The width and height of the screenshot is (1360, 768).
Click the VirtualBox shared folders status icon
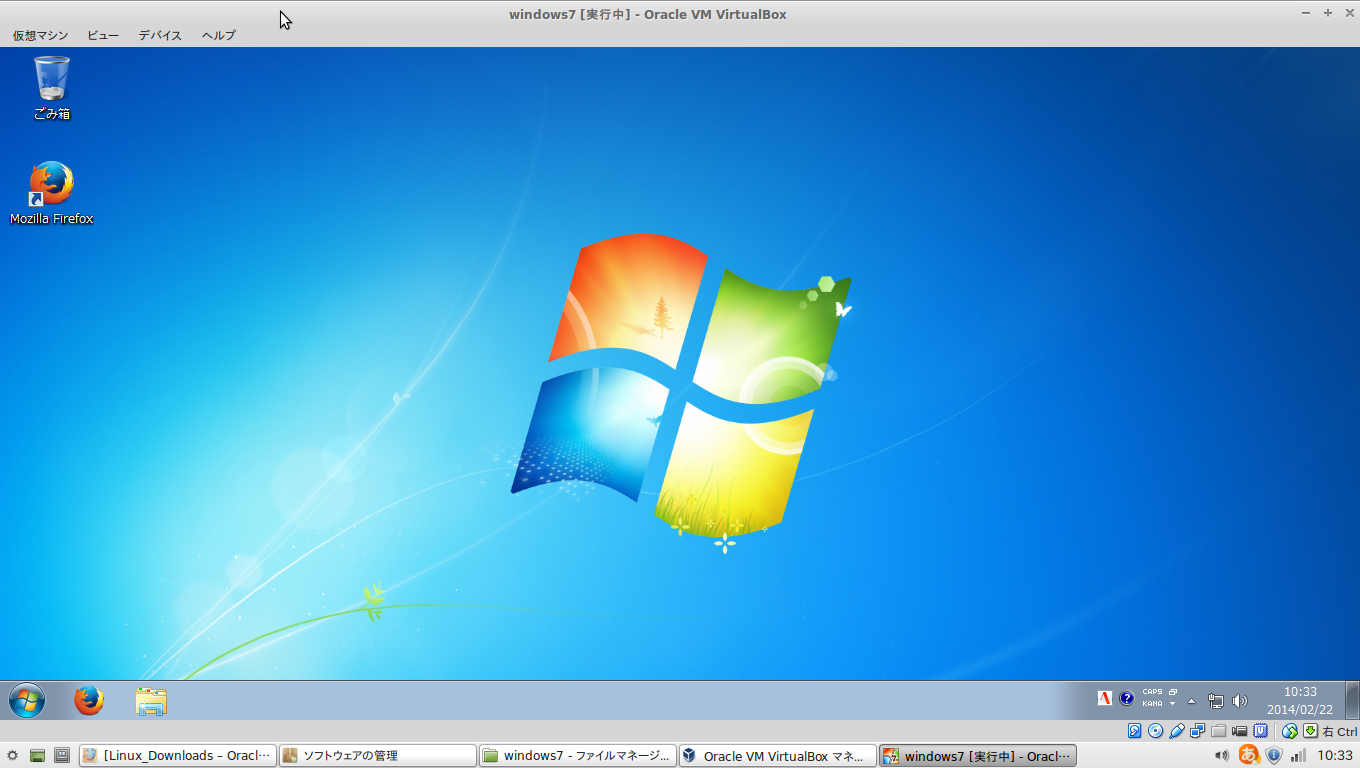click(x=1219, y=731)
